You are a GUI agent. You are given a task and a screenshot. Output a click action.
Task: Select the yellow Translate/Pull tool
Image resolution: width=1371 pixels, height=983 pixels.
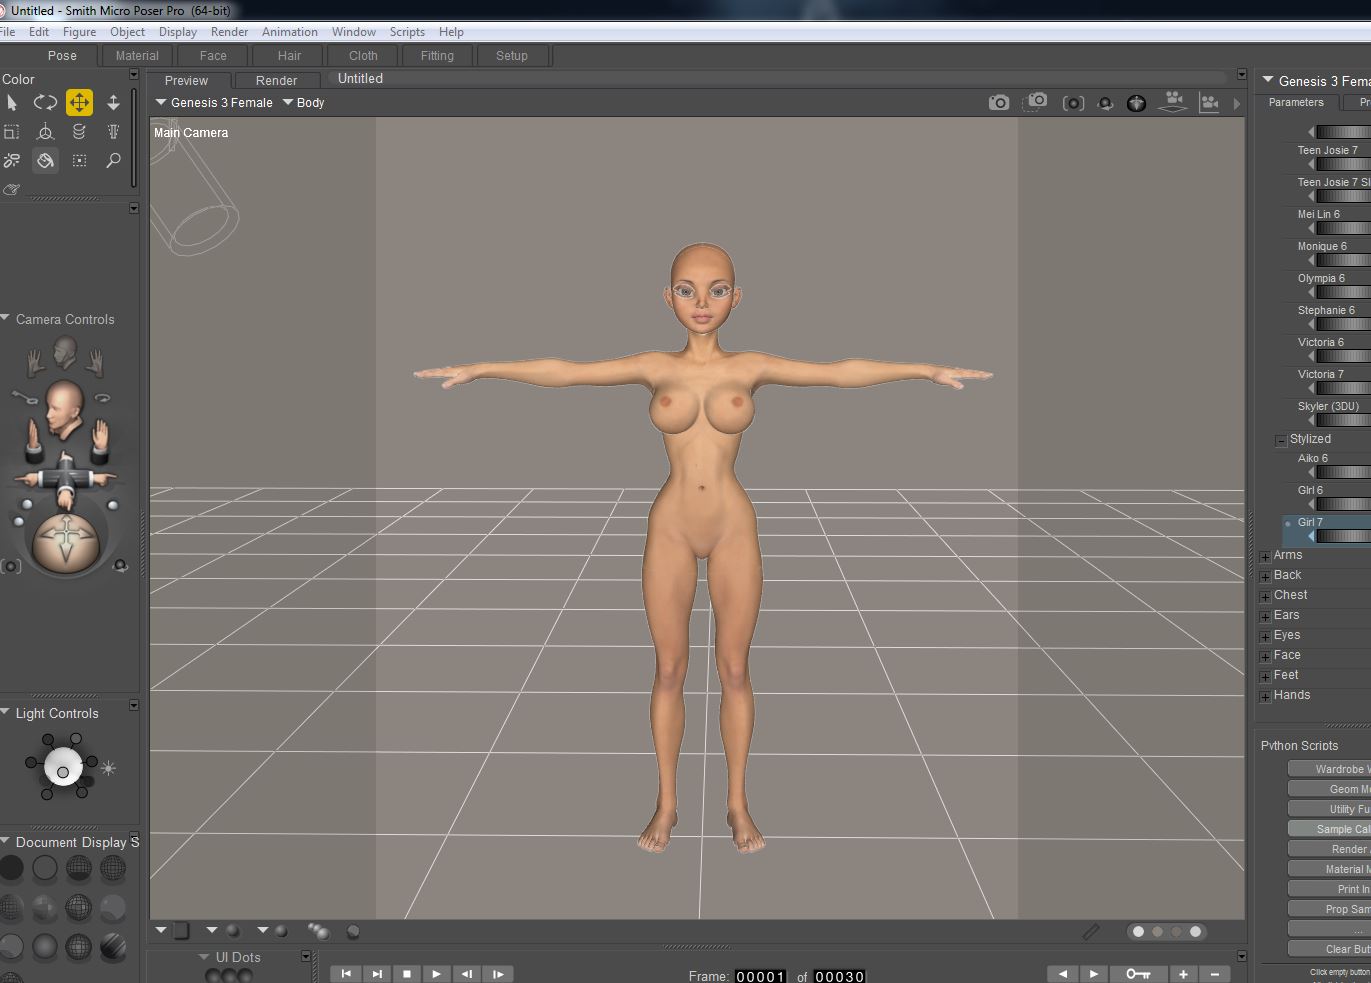(79, 102)
